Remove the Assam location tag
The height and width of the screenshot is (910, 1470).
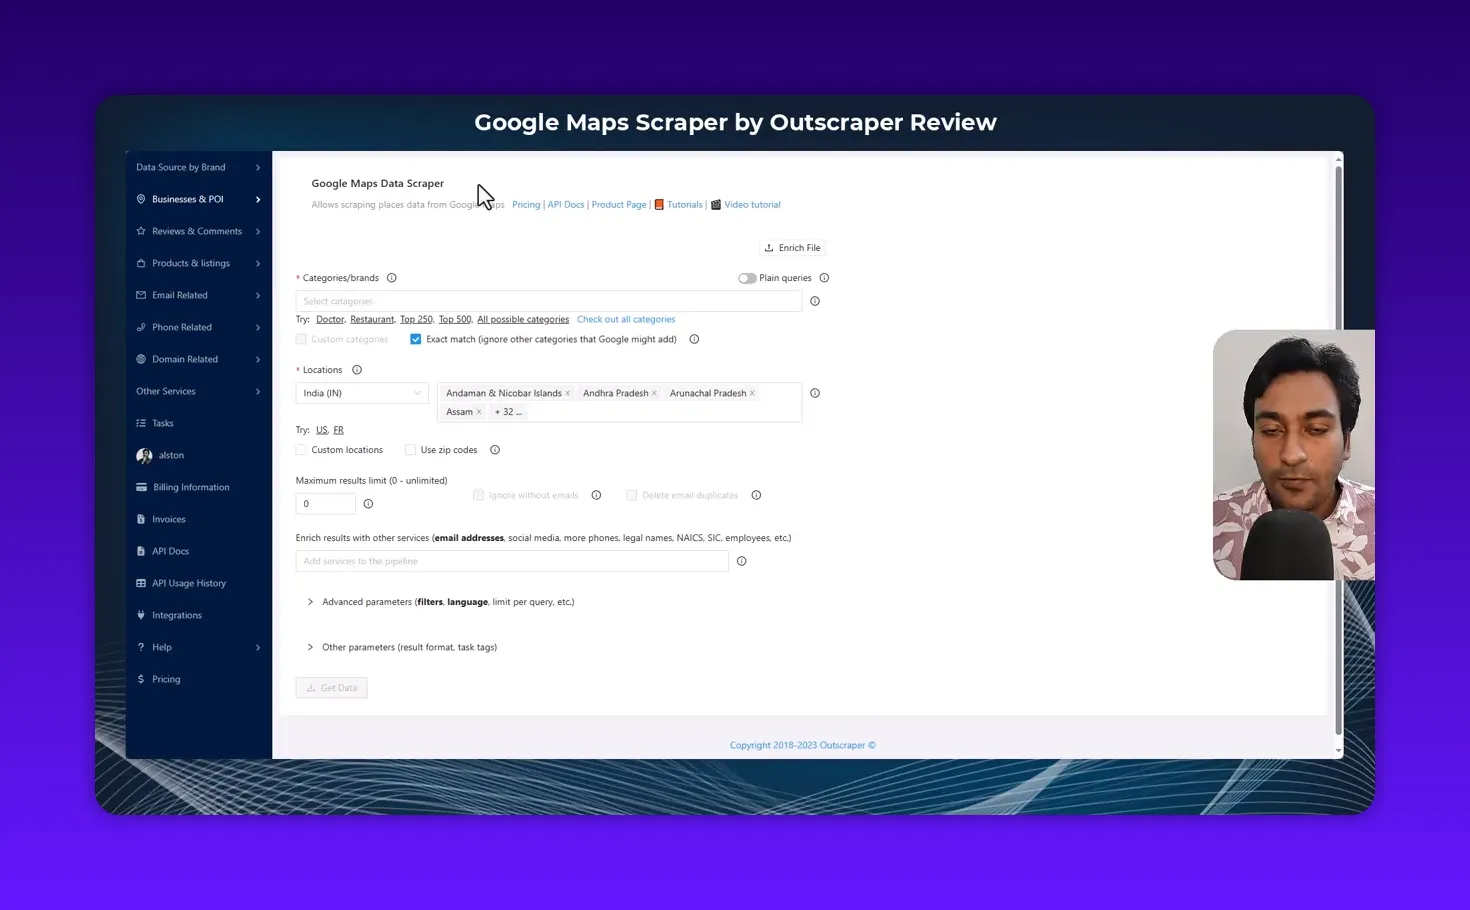tap(479, 411)
